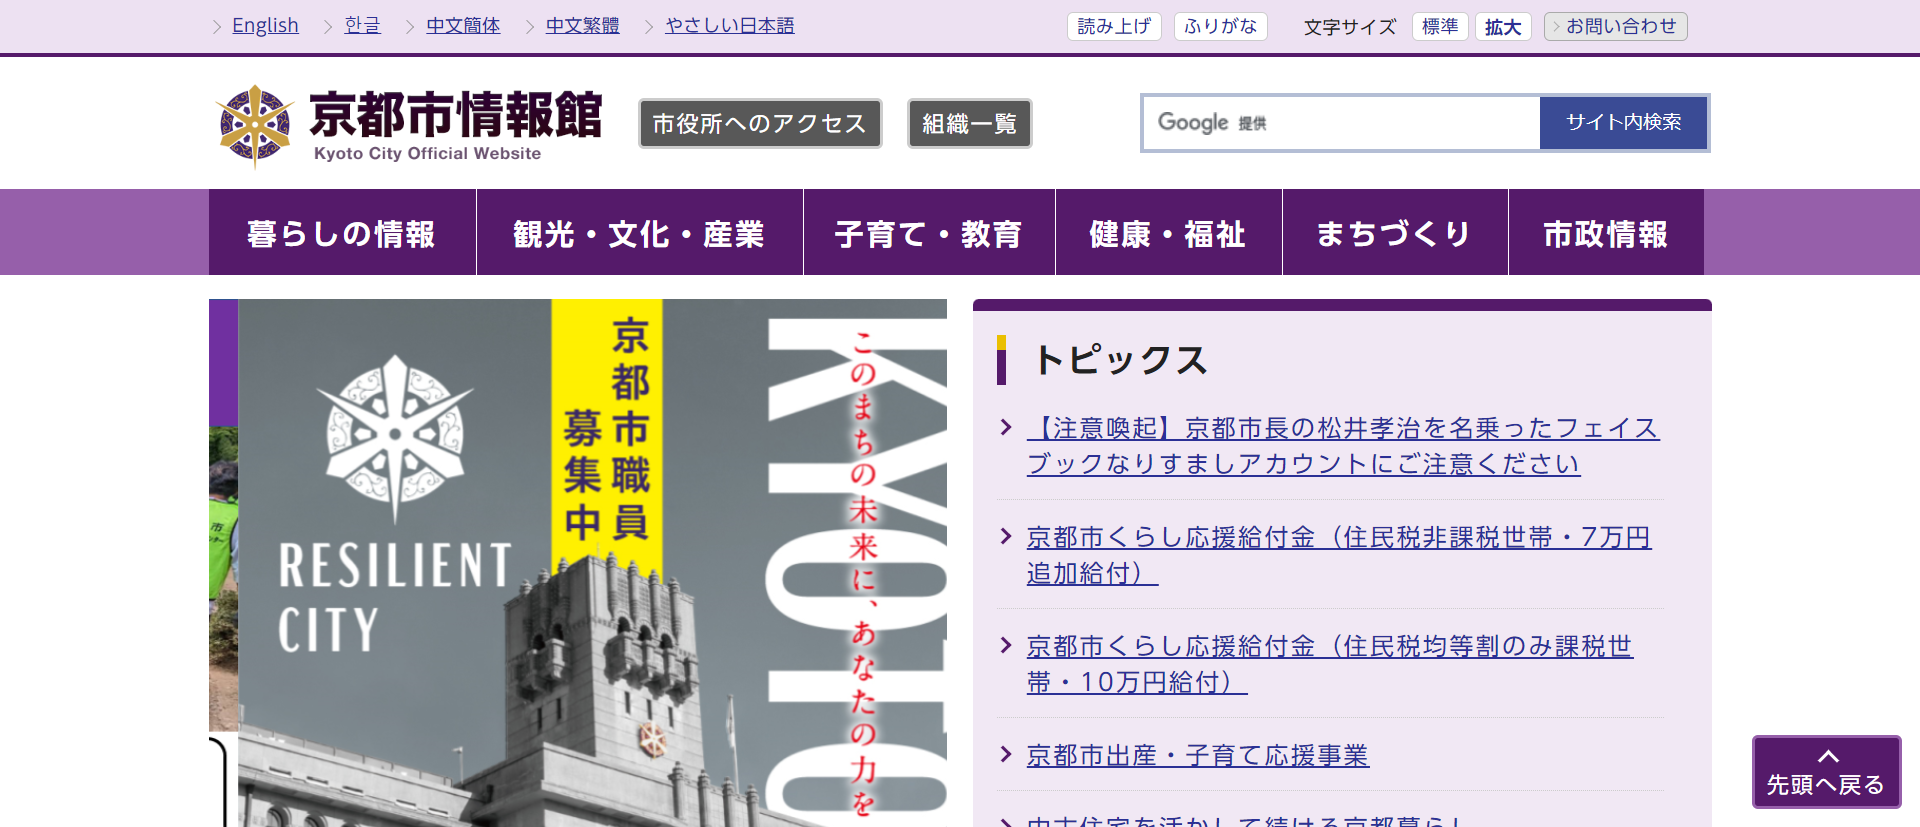Open 市役所へのアクセス page
The height and width of the screenshot is (827, 1920).
click(760, 123)
